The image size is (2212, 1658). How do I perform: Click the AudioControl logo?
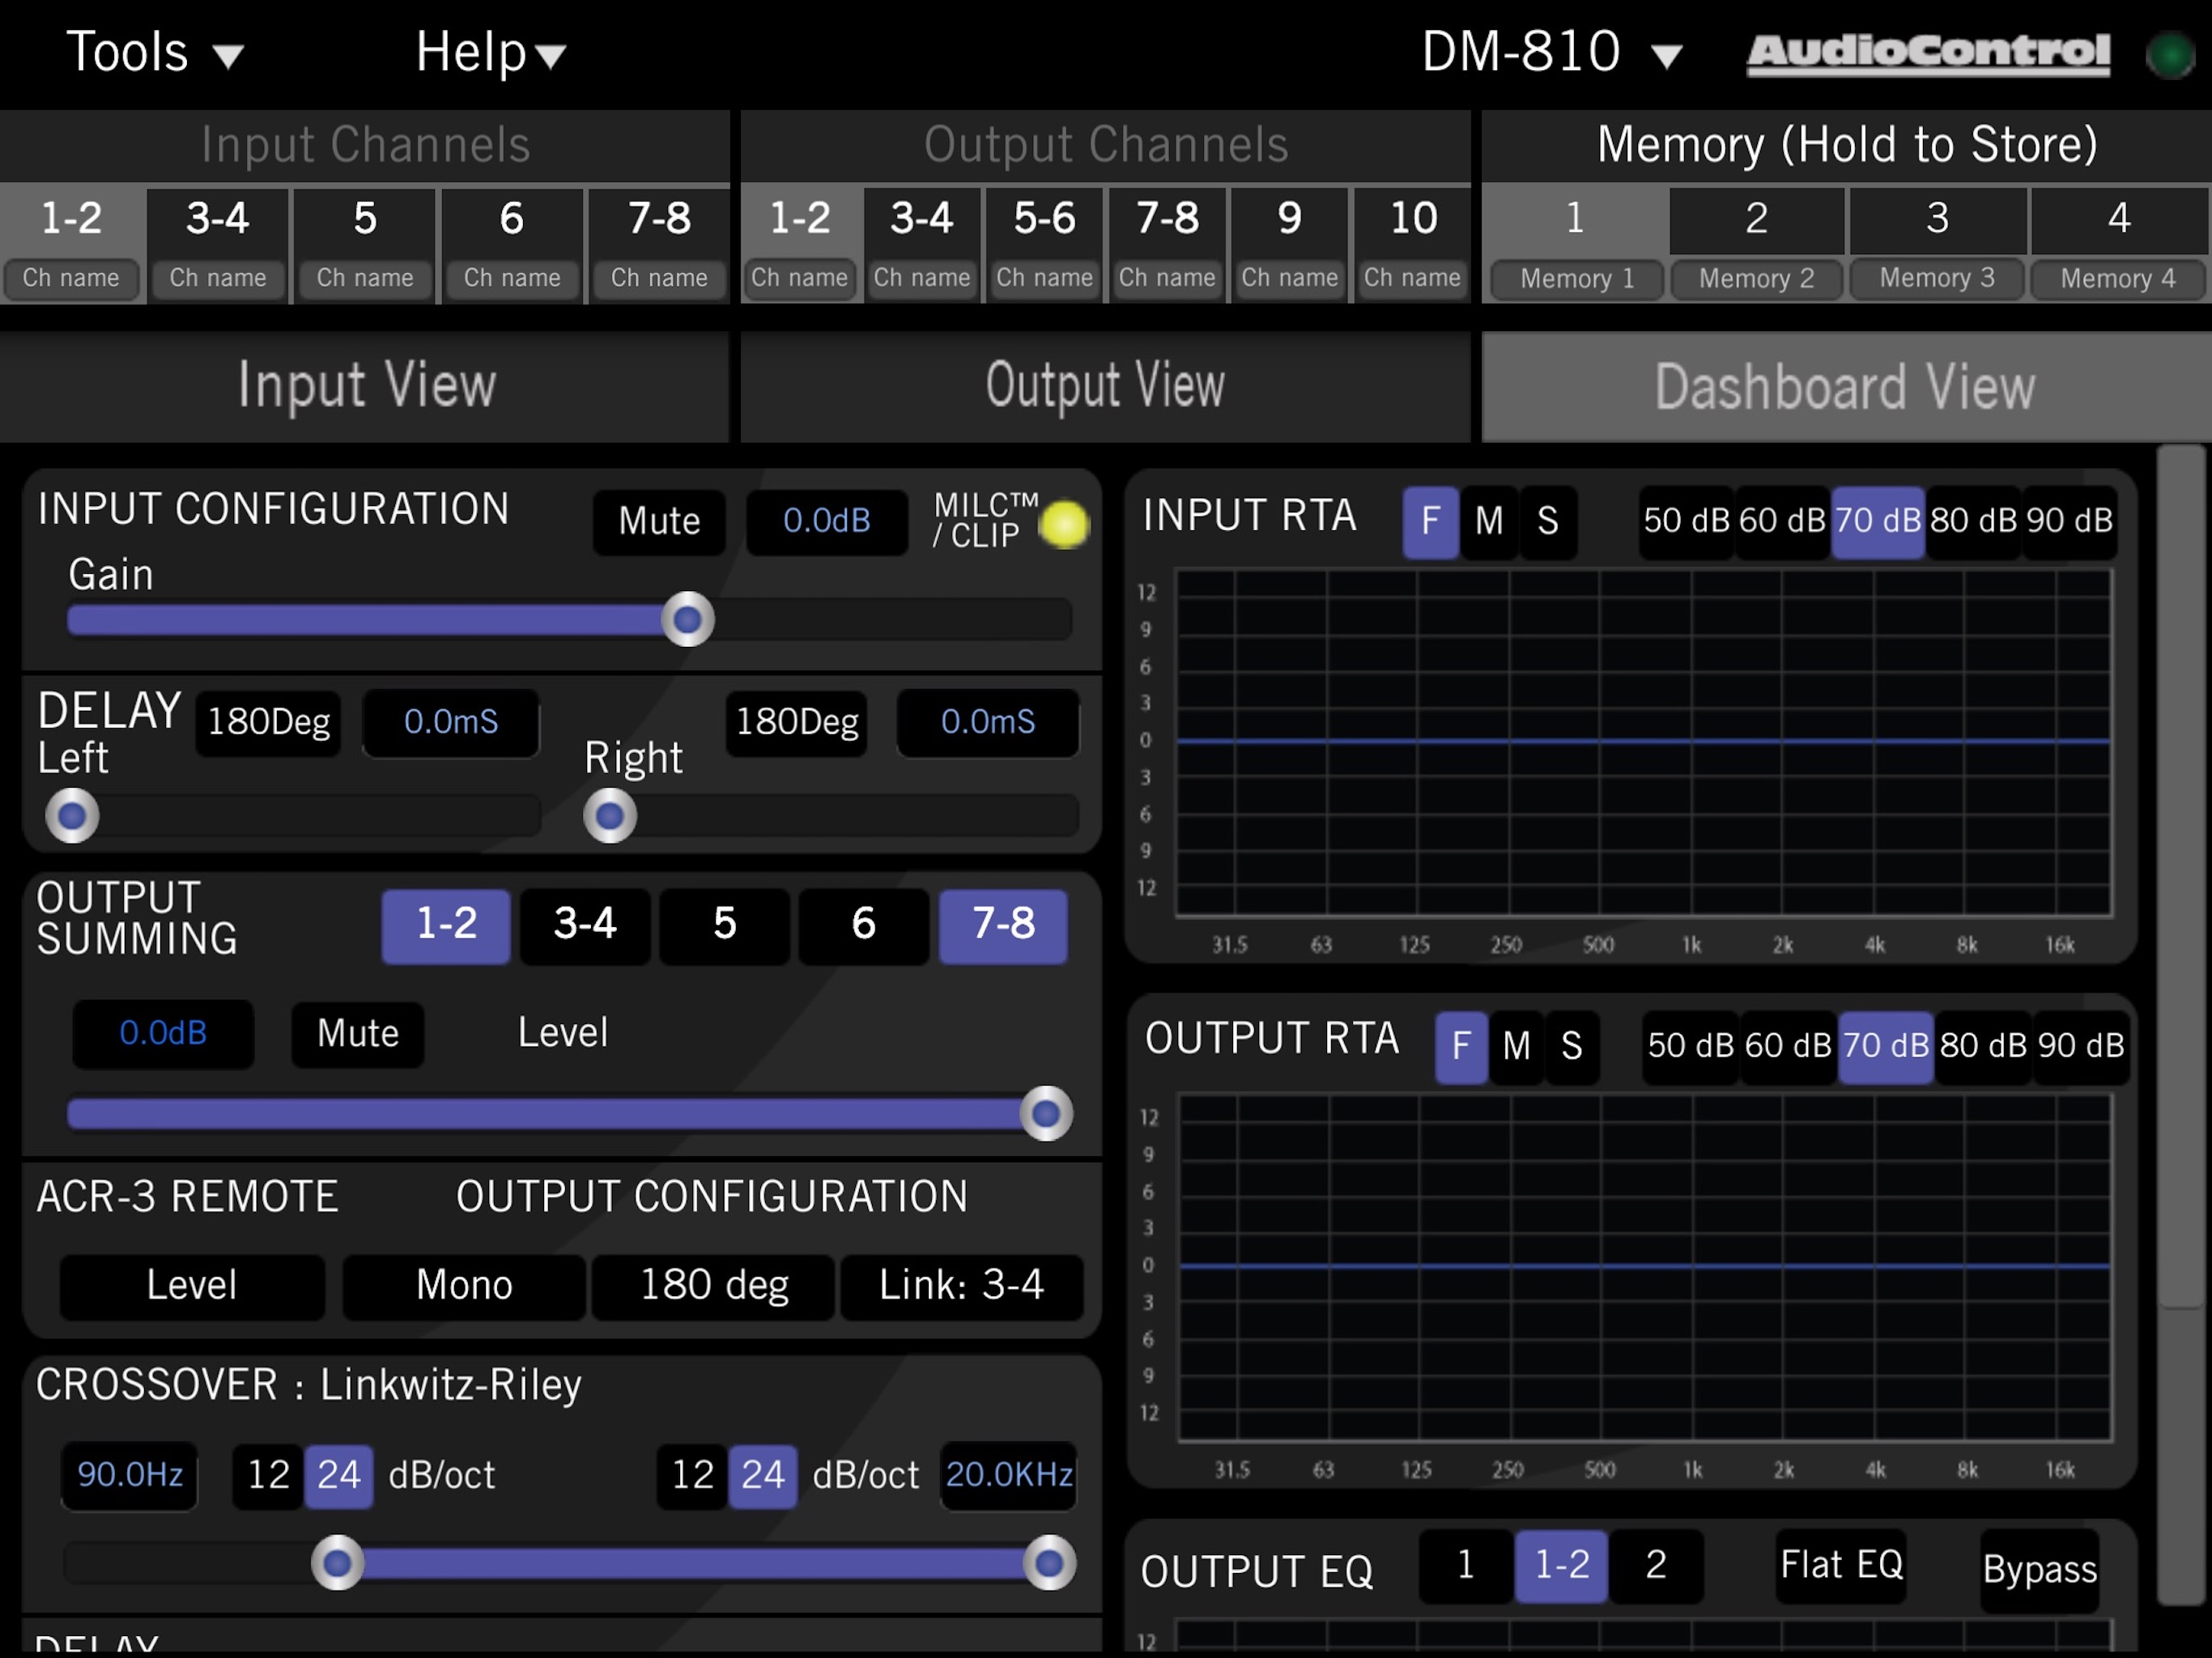[1928, 52]
